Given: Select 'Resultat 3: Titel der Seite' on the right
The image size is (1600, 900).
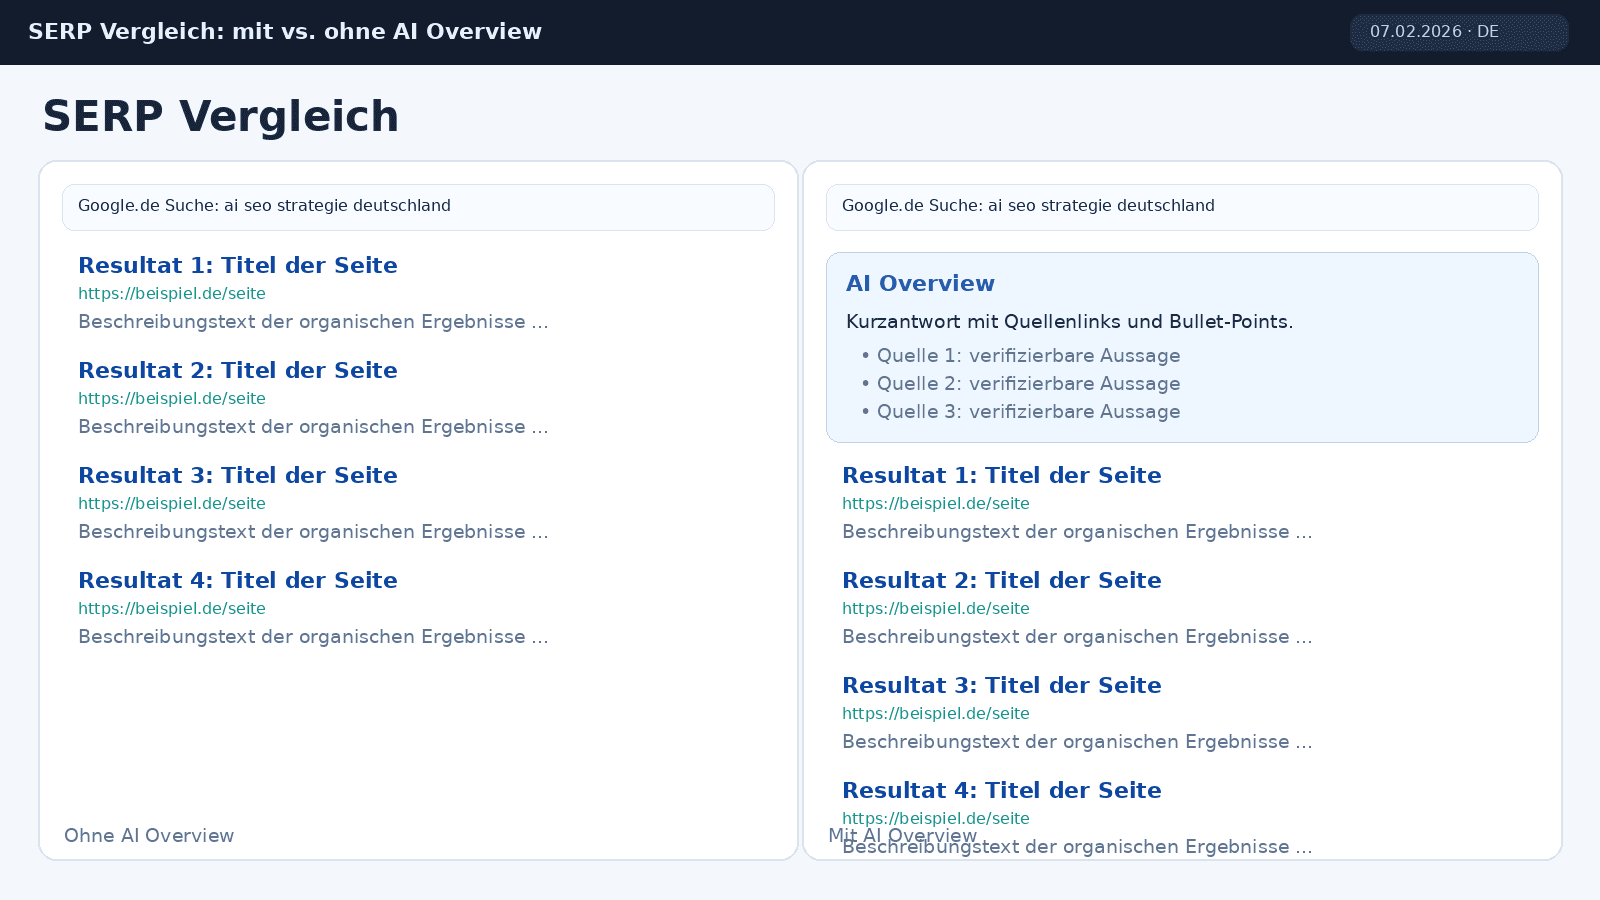Looking at the screenshot, I should click(x=1002, y=685).
